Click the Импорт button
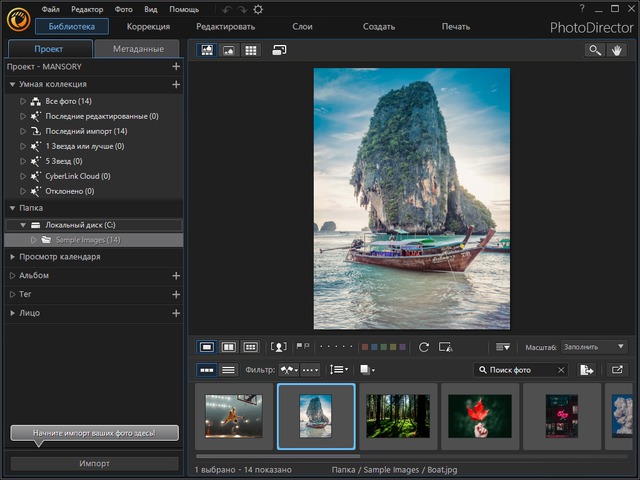 [95, 464]
